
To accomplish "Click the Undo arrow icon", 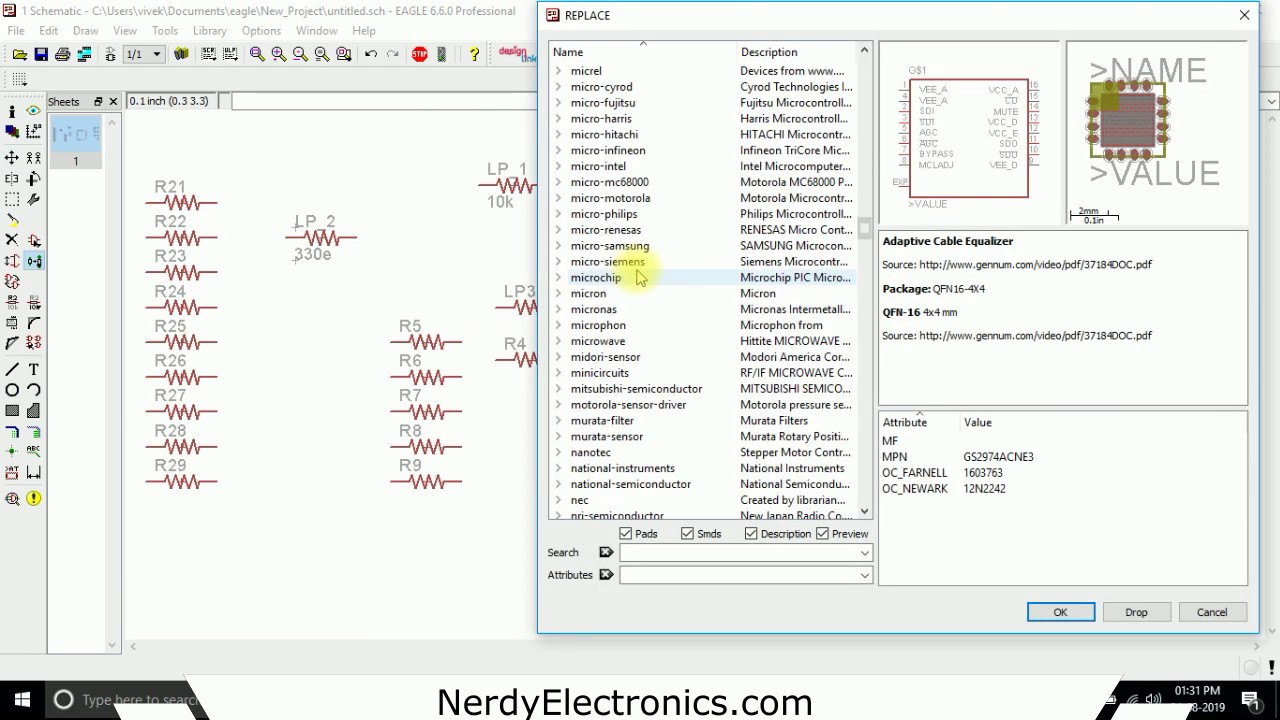I will (371, 54).
